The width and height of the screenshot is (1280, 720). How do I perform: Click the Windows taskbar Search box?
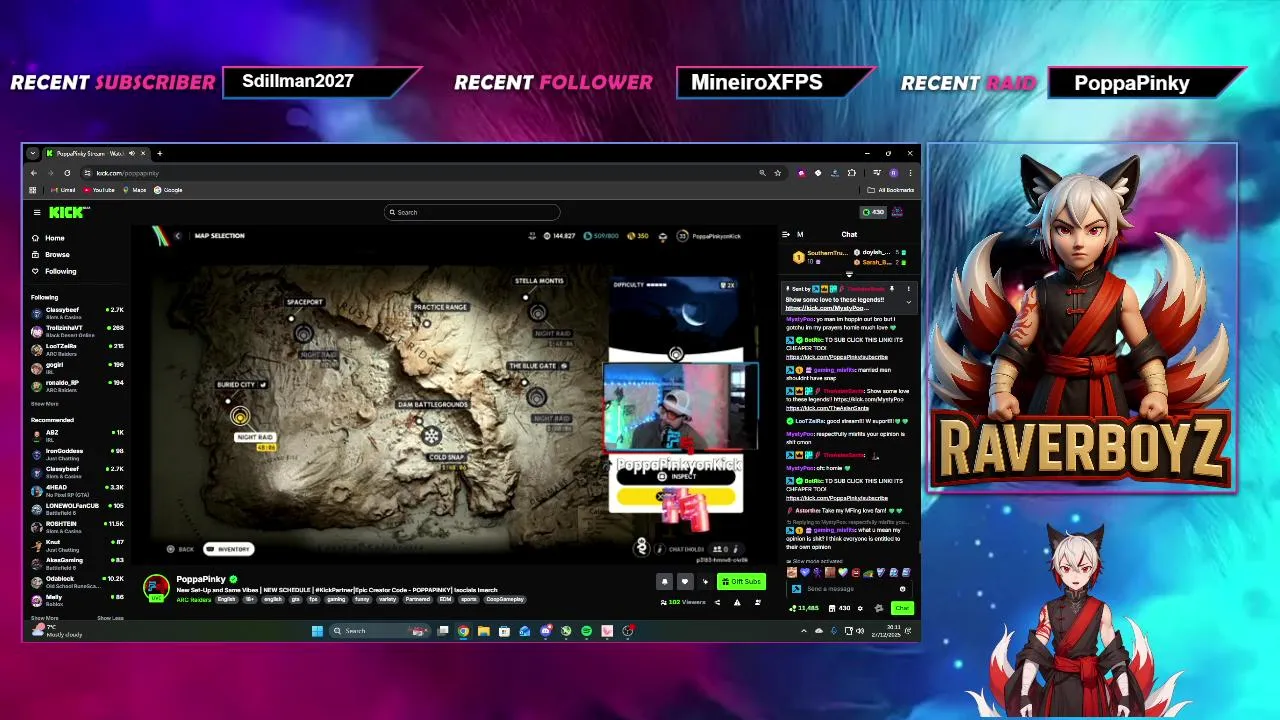pos(380,631)
